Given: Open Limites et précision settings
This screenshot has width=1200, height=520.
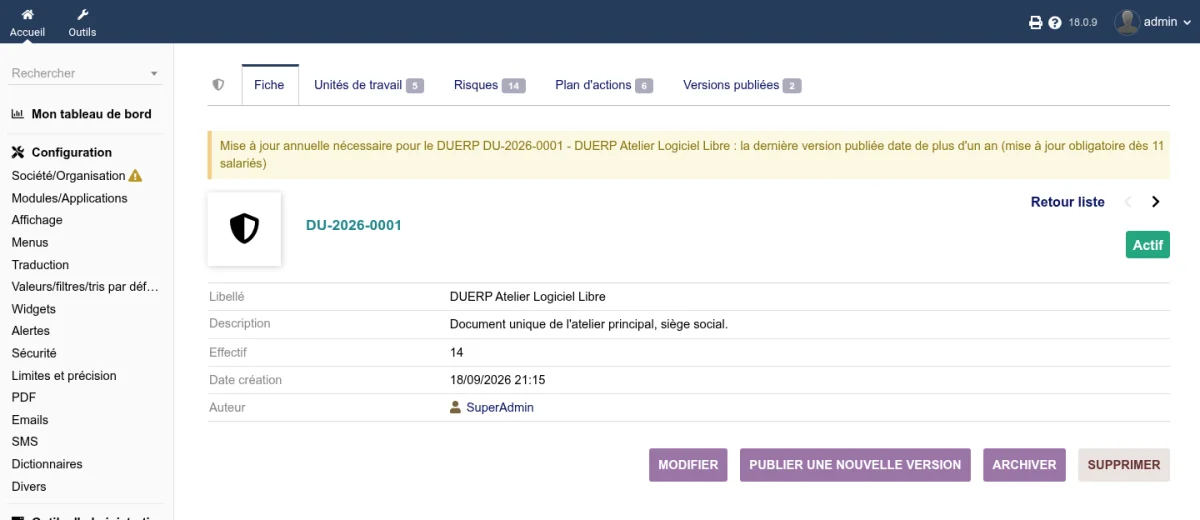Looking at the screenshot, I should pyautogui.click(x=64, y=376).
